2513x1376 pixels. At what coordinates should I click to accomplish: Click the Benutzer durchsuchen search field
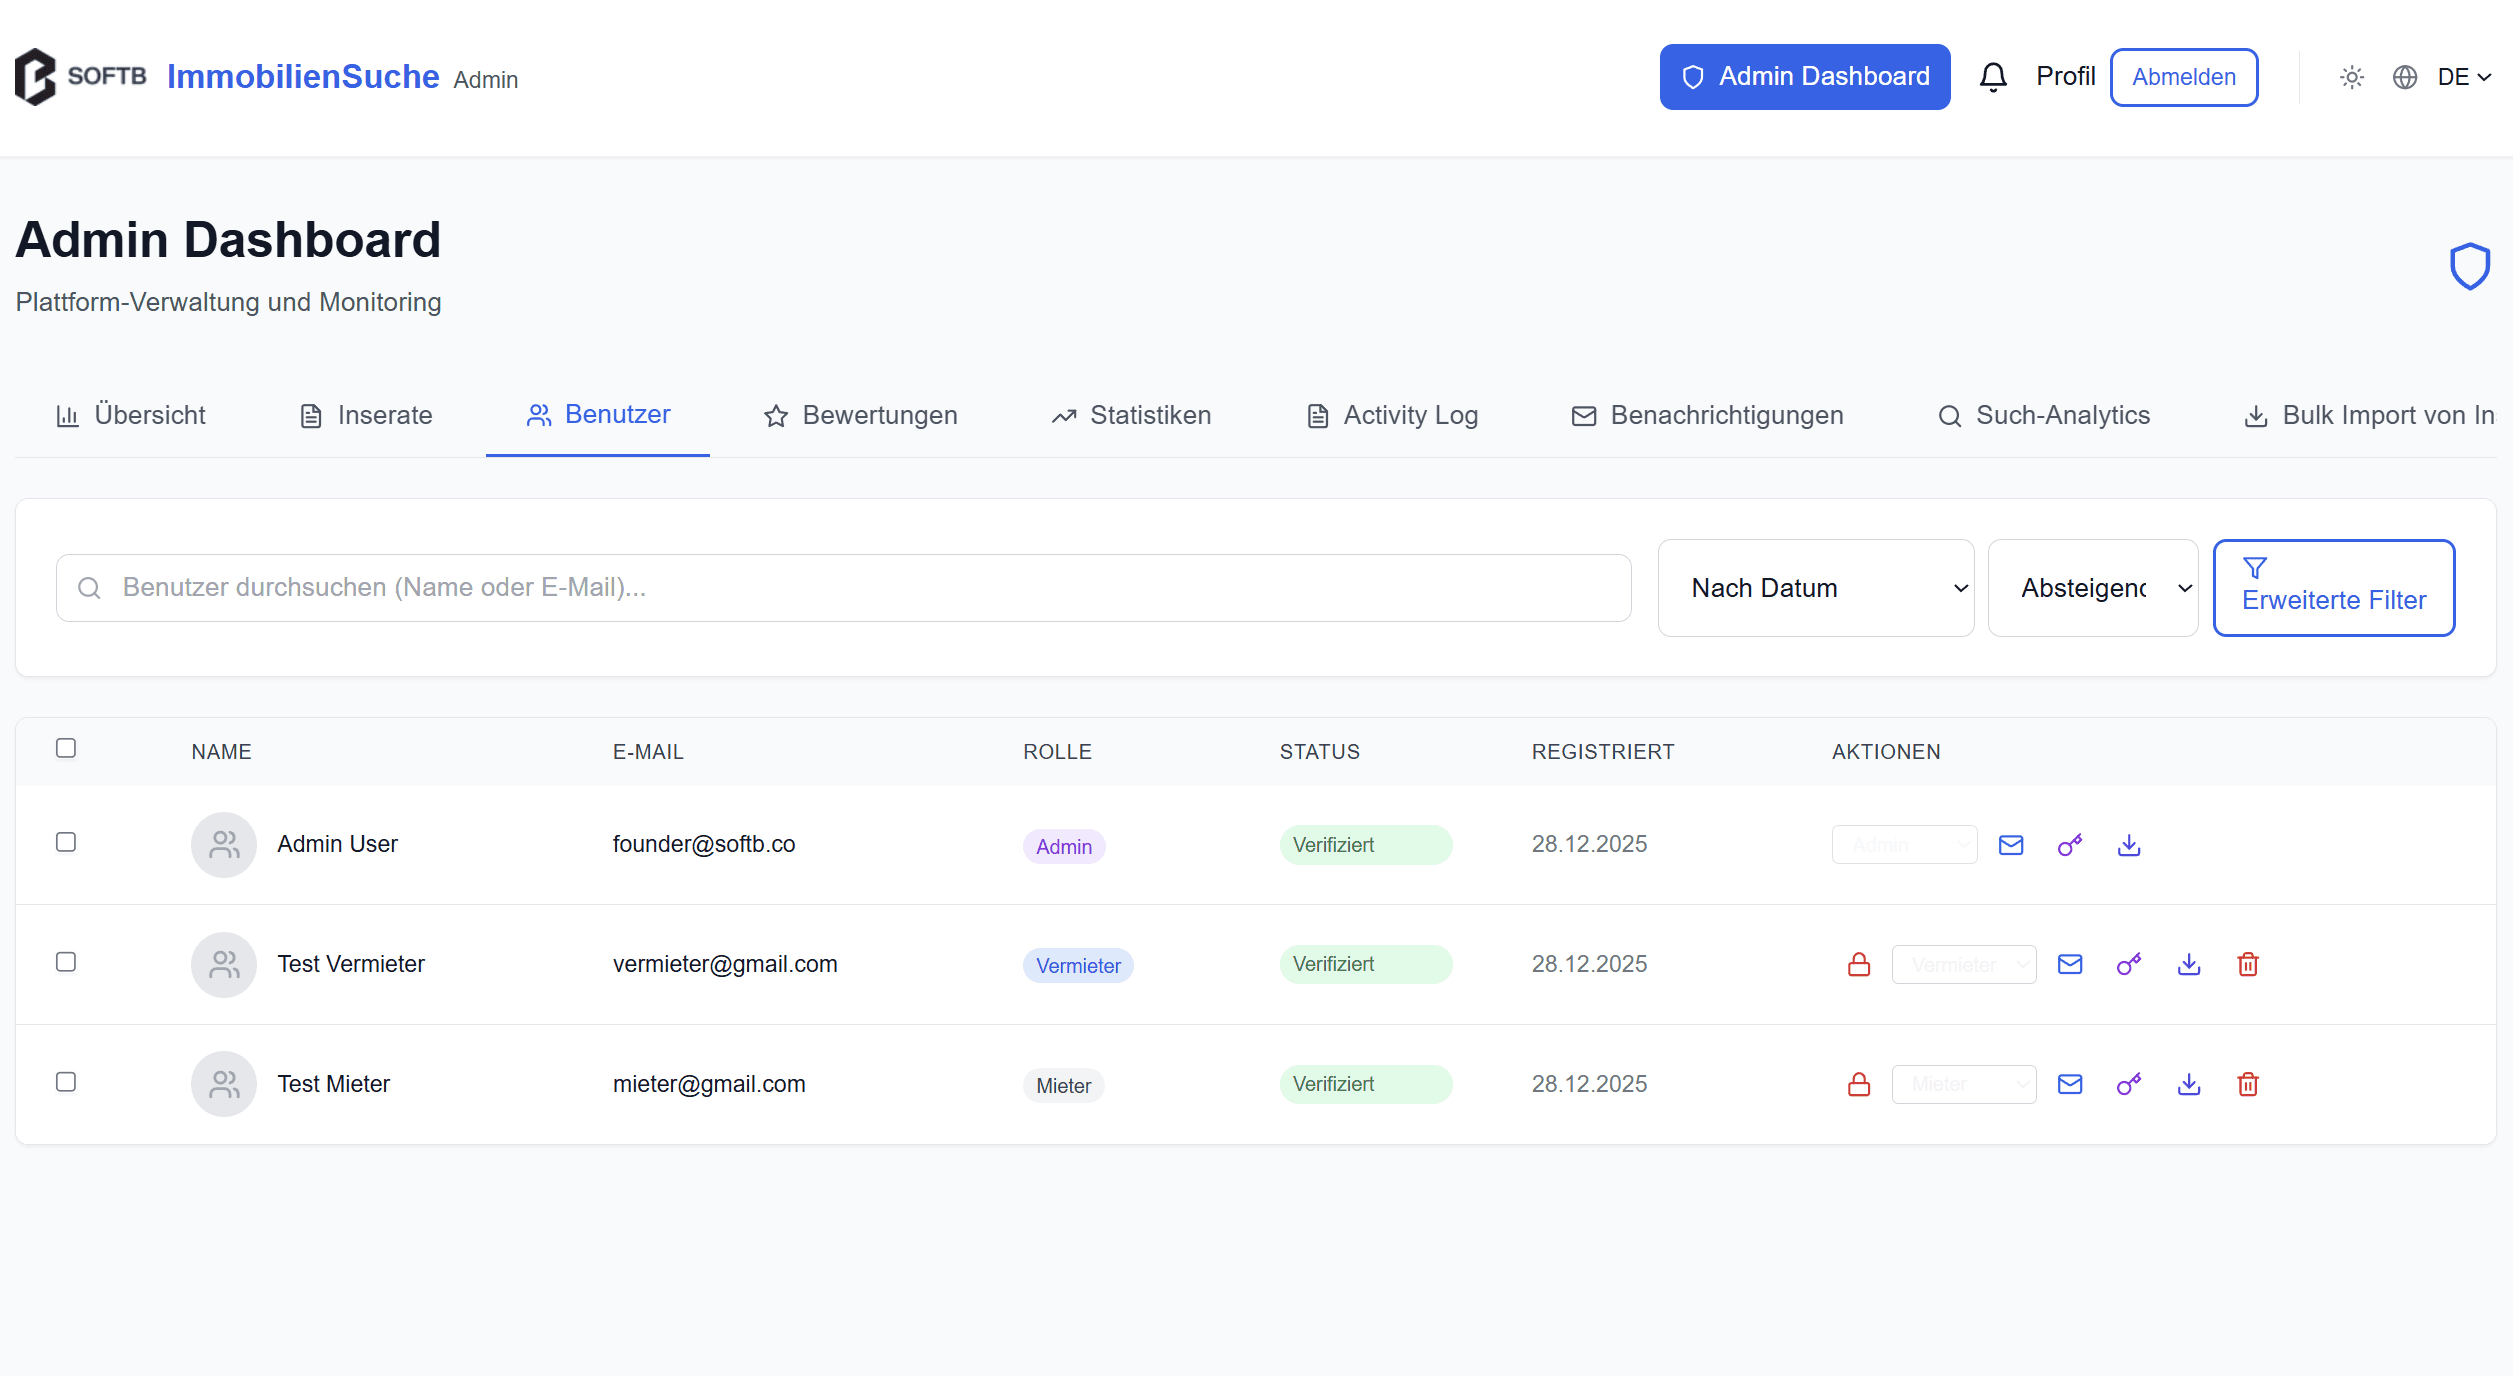(843, 588)
